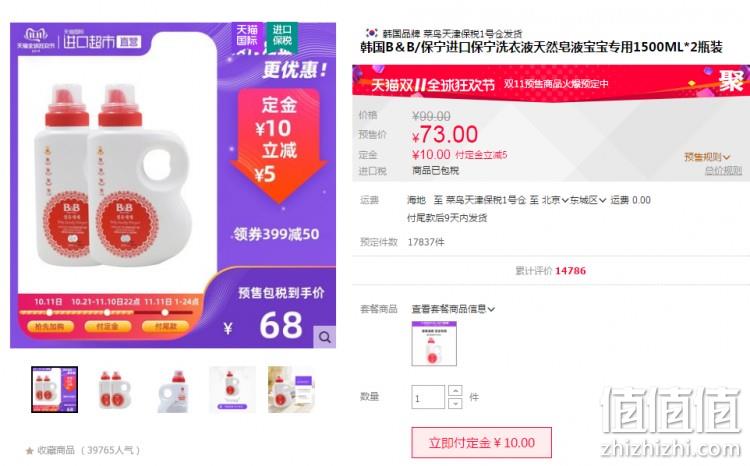
Task: Click the 累计评价 14786 reviews count
Action: (x=551, y=271)
